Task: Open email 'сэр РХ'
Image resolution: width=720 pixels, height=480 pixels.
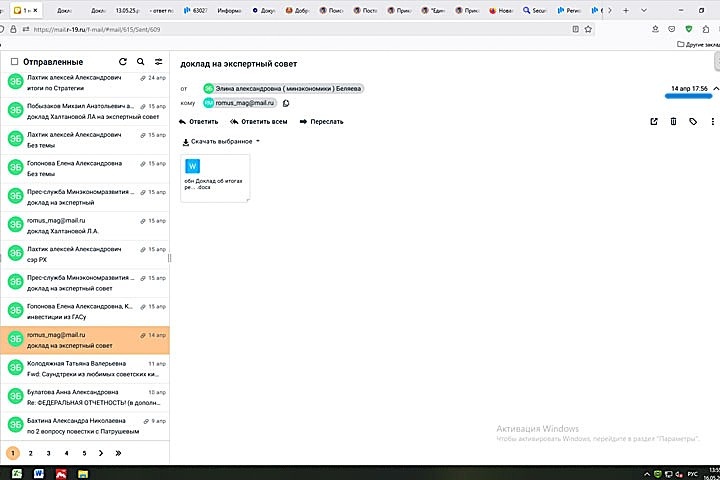Action: (x=85, y=254)
